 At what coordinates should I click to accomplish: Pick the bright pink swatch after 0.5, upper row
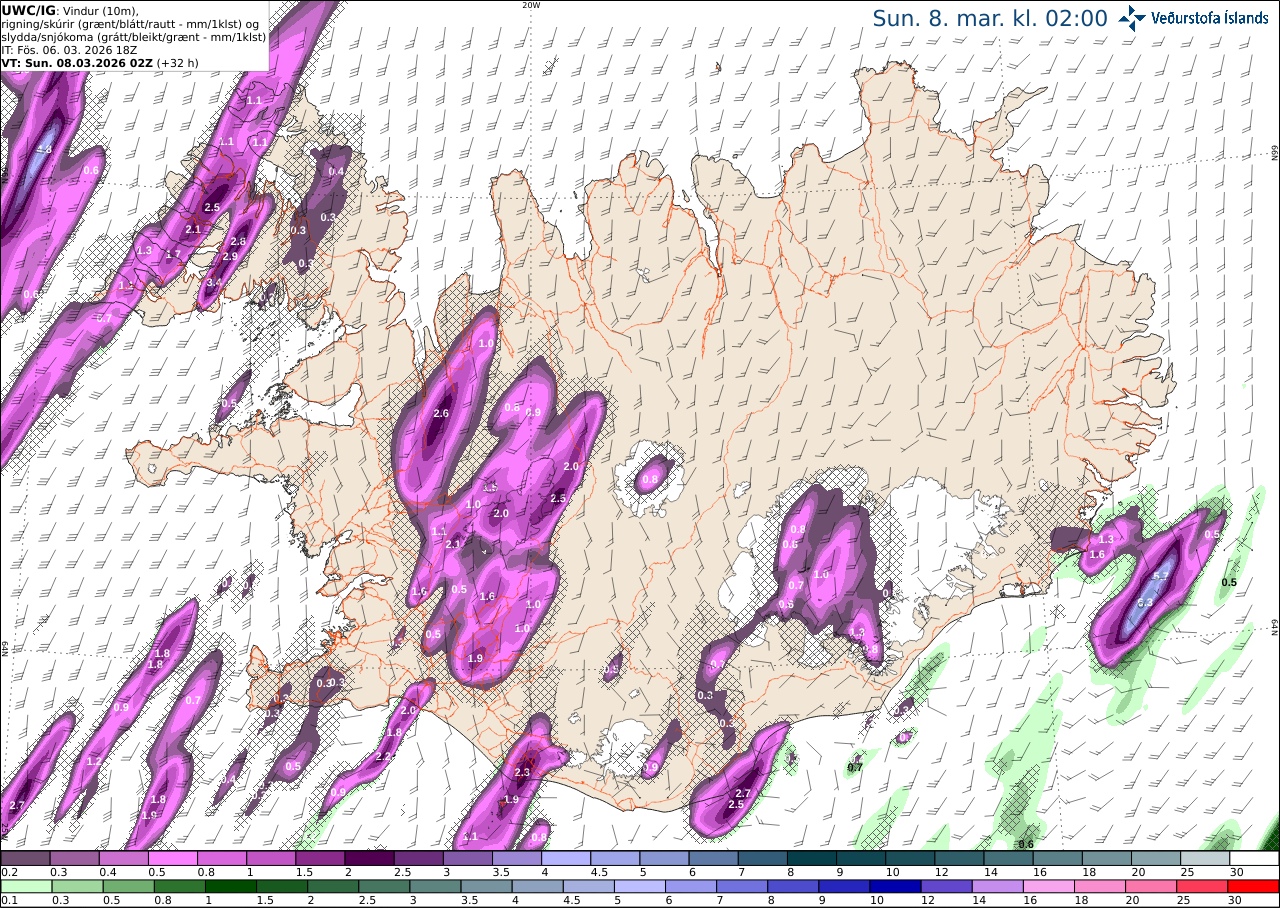click(x=172, y=858)
